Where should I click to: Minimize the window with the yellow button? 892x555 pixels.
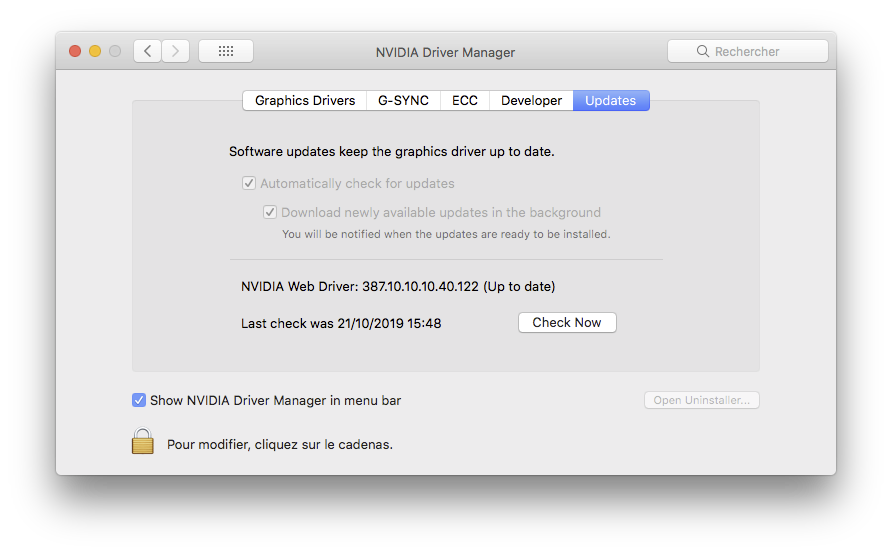point(95,51)
